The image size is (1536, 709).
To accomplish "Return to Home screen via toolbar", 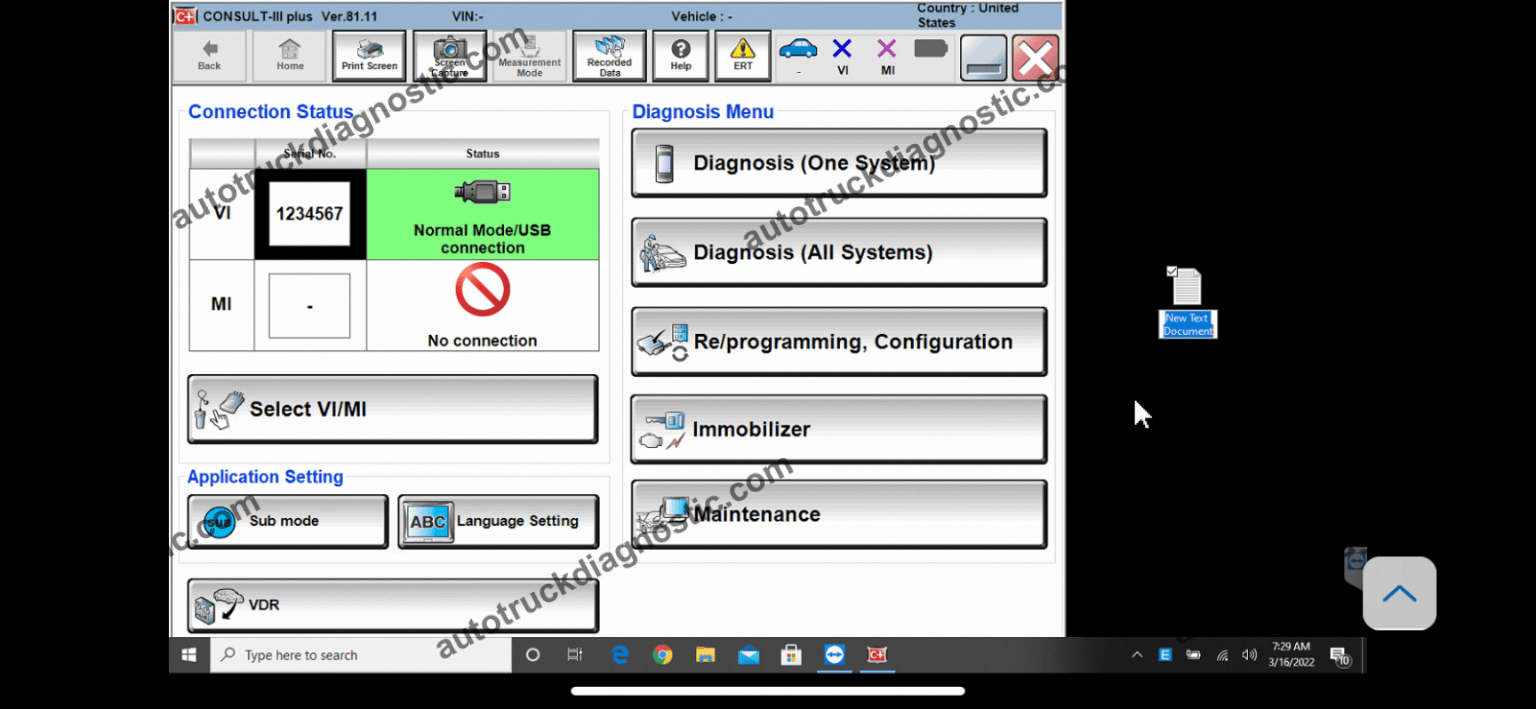I will tap(289, 56).
